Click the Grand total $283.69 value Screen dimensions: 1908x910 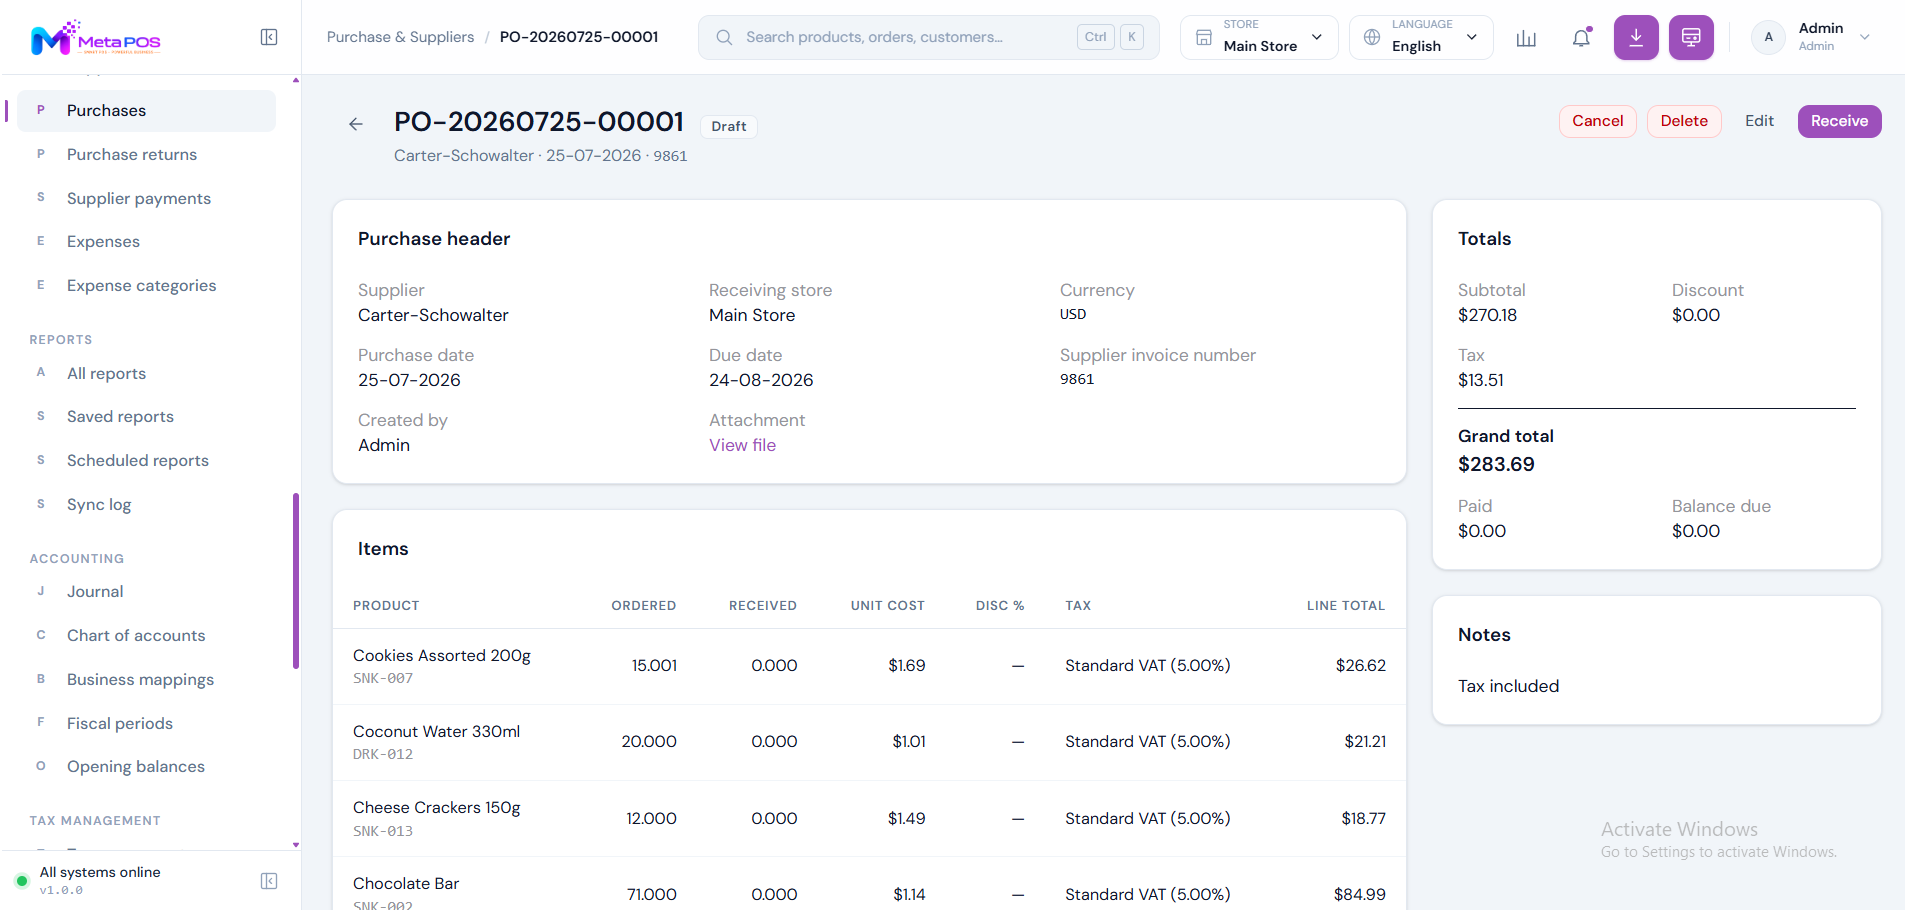(1496, 465)
